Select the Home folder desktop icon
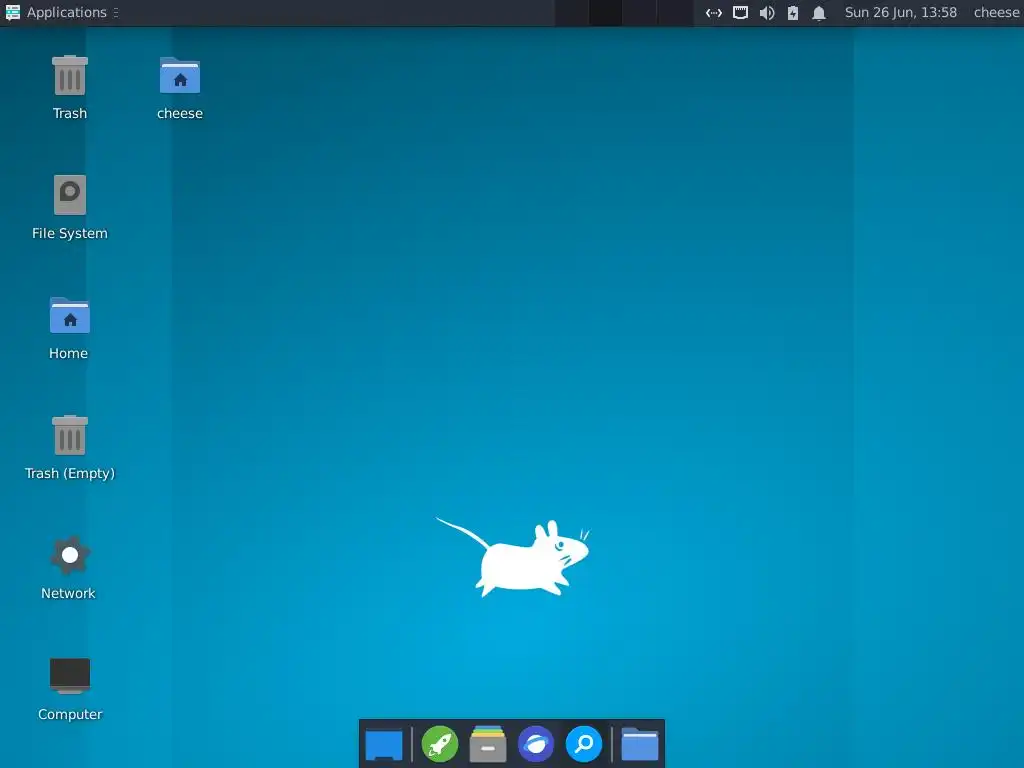The image size is (1024, 768). [69, 328]
